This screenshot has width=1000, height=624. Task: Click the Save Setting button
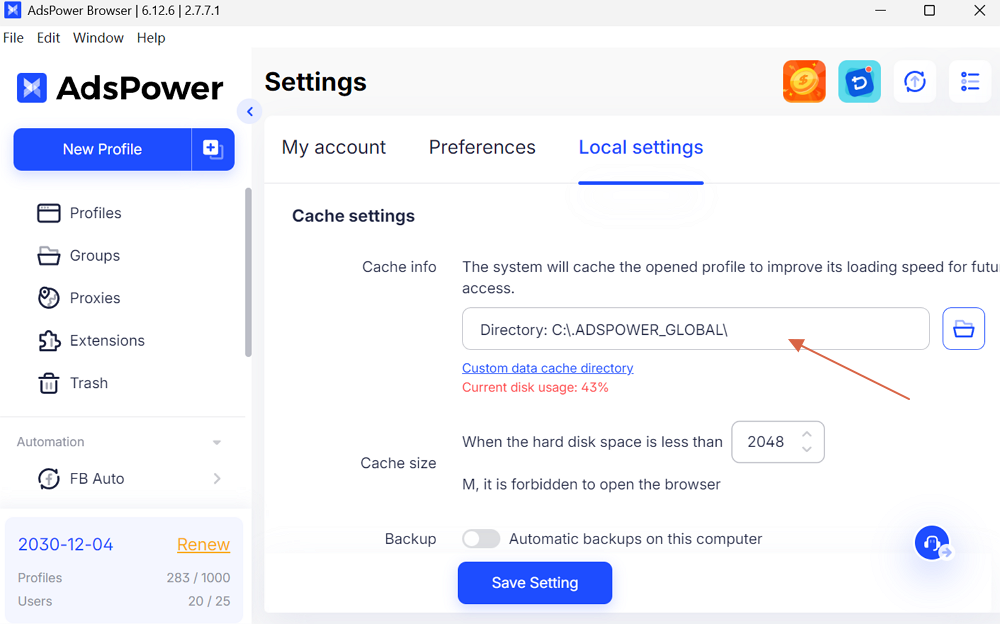click(x=535, y=583)
